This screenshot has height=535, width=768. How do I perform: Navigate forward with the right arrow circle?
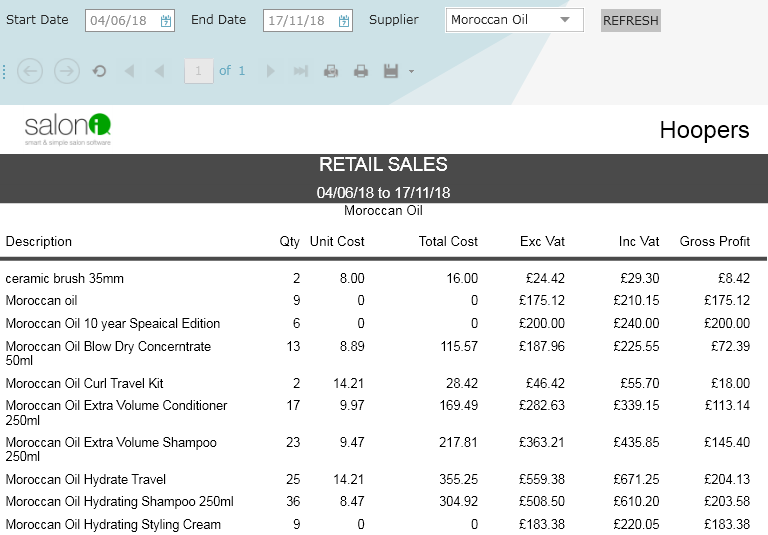pyautogui.click(x=67, y=71)
